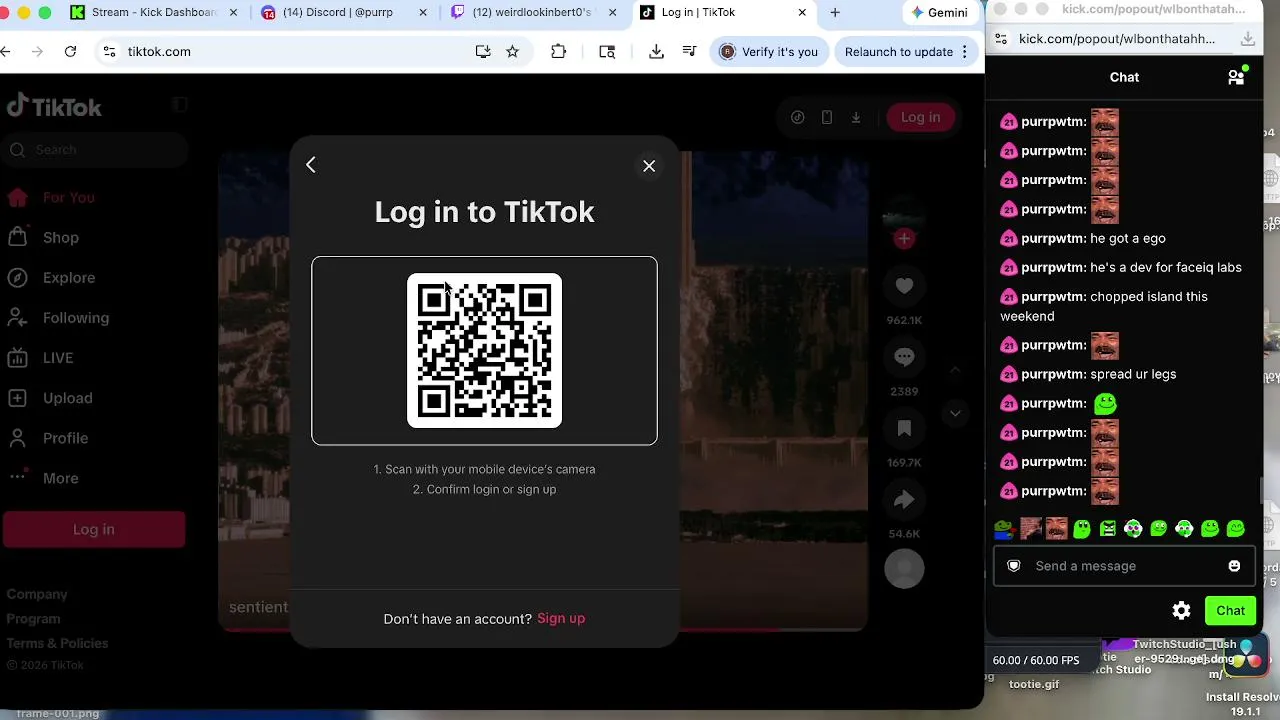Open Gemini in Chrome
This screenshot has width=1280, height=720.
click(x=940, y=12)
